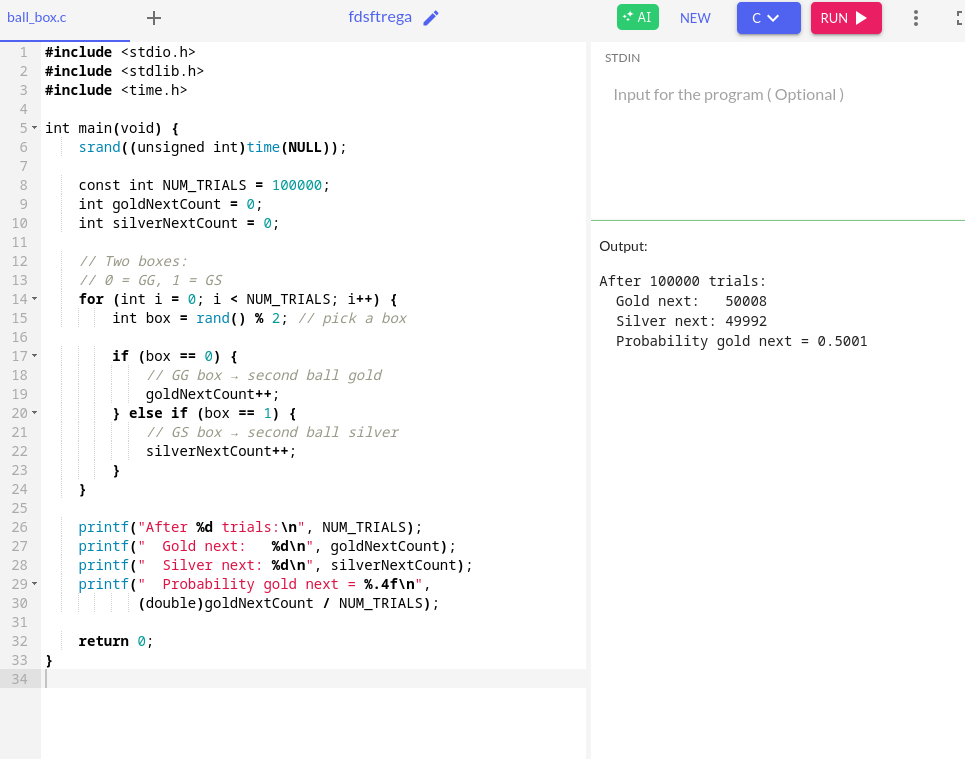Click the Probability gold next output line
Image resolution: width=965 pixels, height=759 pixels.
[741, 341]
